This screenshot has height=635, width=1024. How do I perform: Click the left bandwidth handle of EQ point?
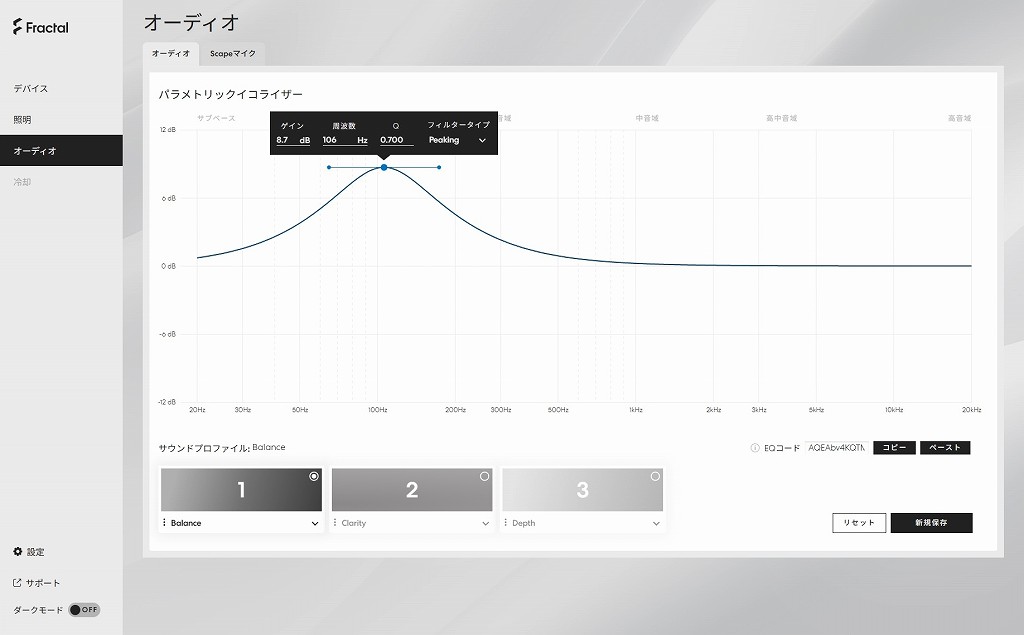pyautogui.click(x=328, y=167)
